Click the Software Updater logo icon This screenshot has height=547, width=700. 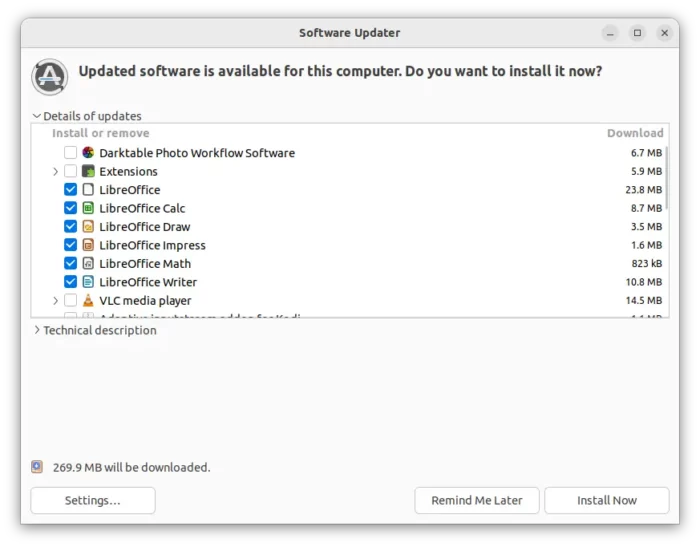click(x=50, y=77)
